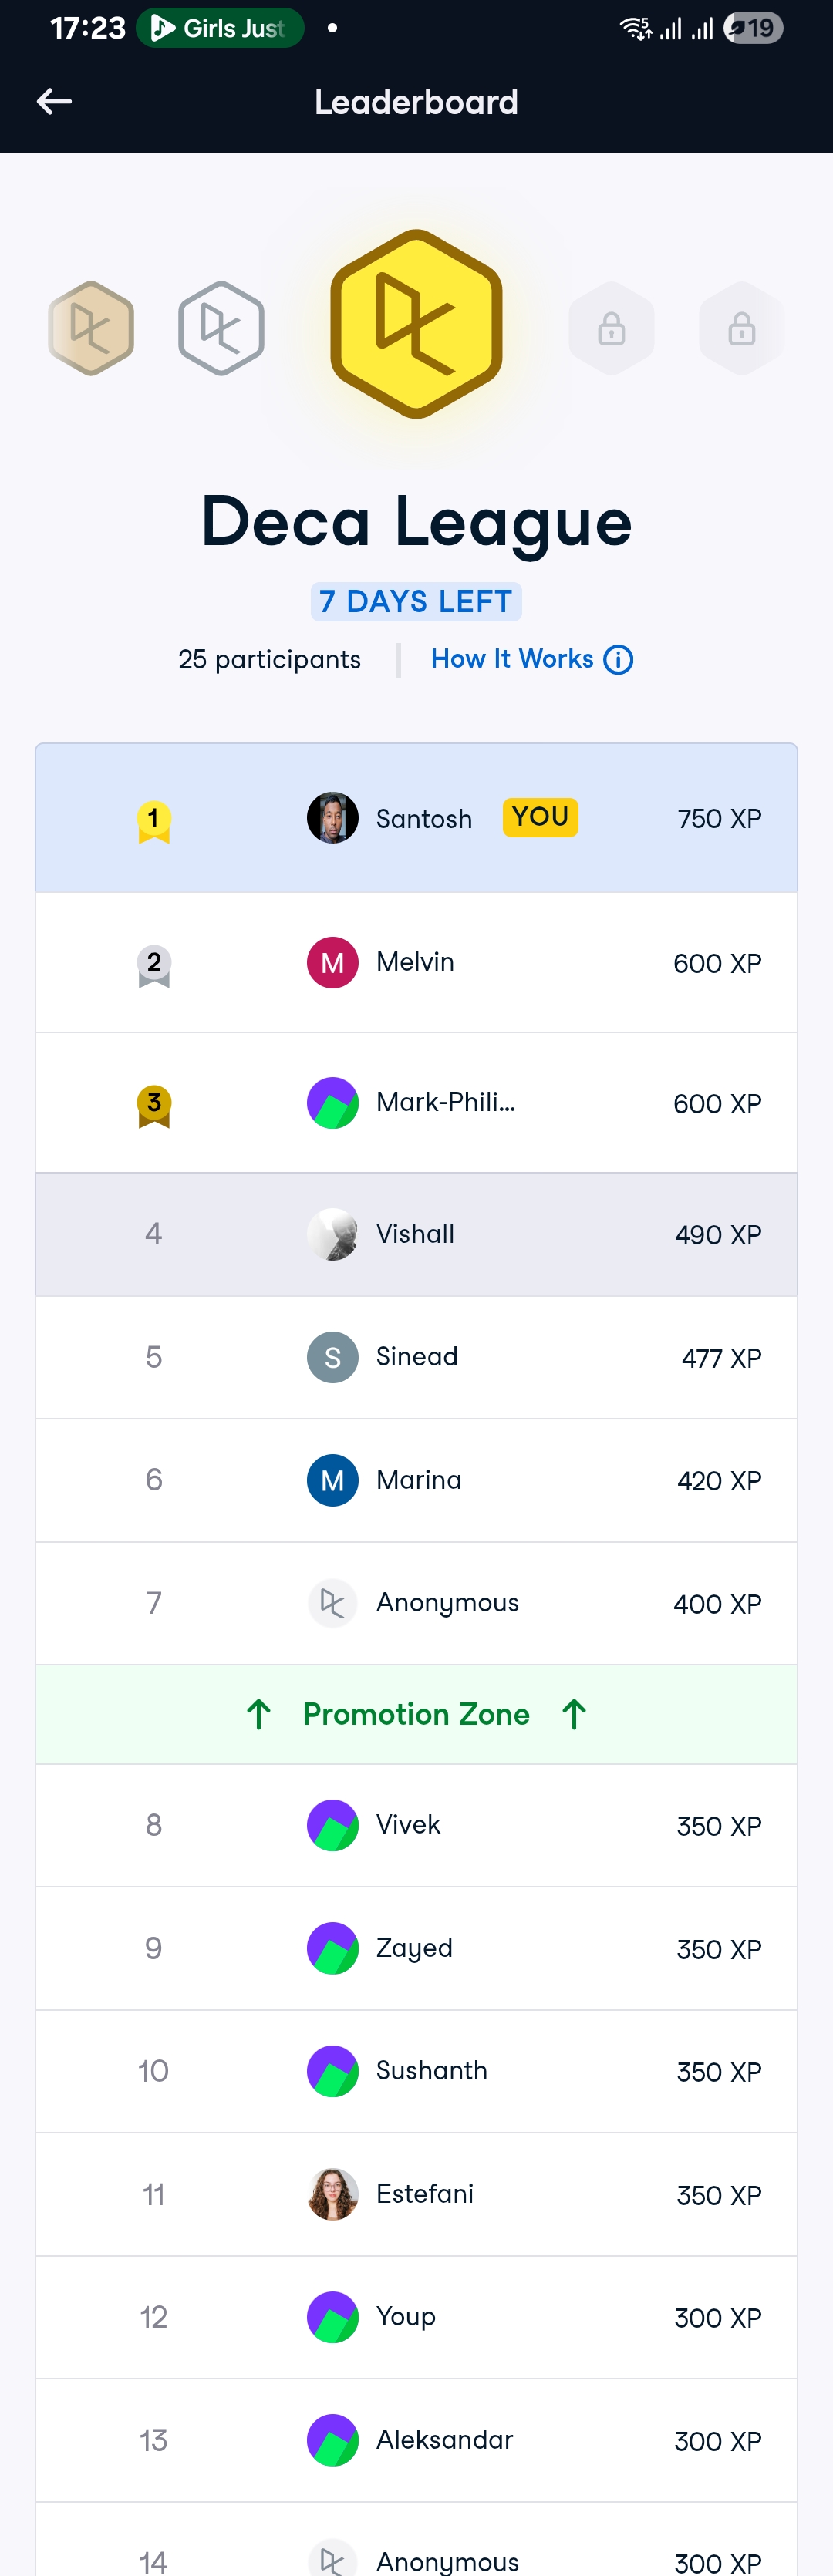The width and height of the screenshot is (833, 2576).
Task: Select the silver league badge icon
Action: tap(221, 328)
